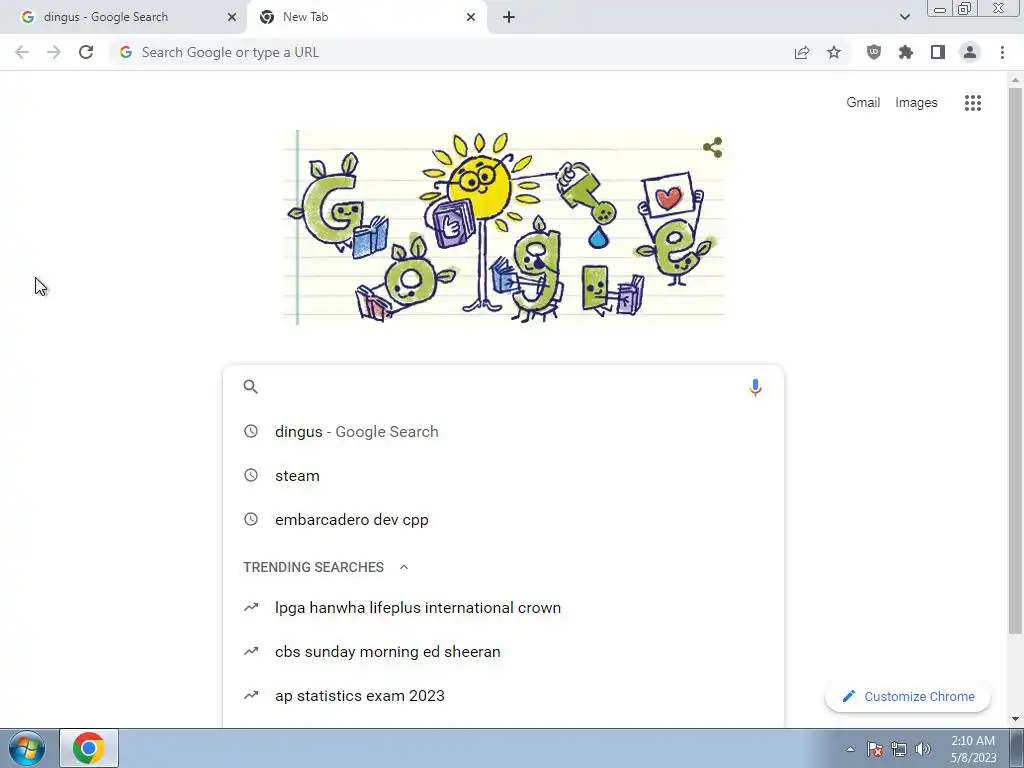Open the tab search dropdown arrow

click(904, 17)
